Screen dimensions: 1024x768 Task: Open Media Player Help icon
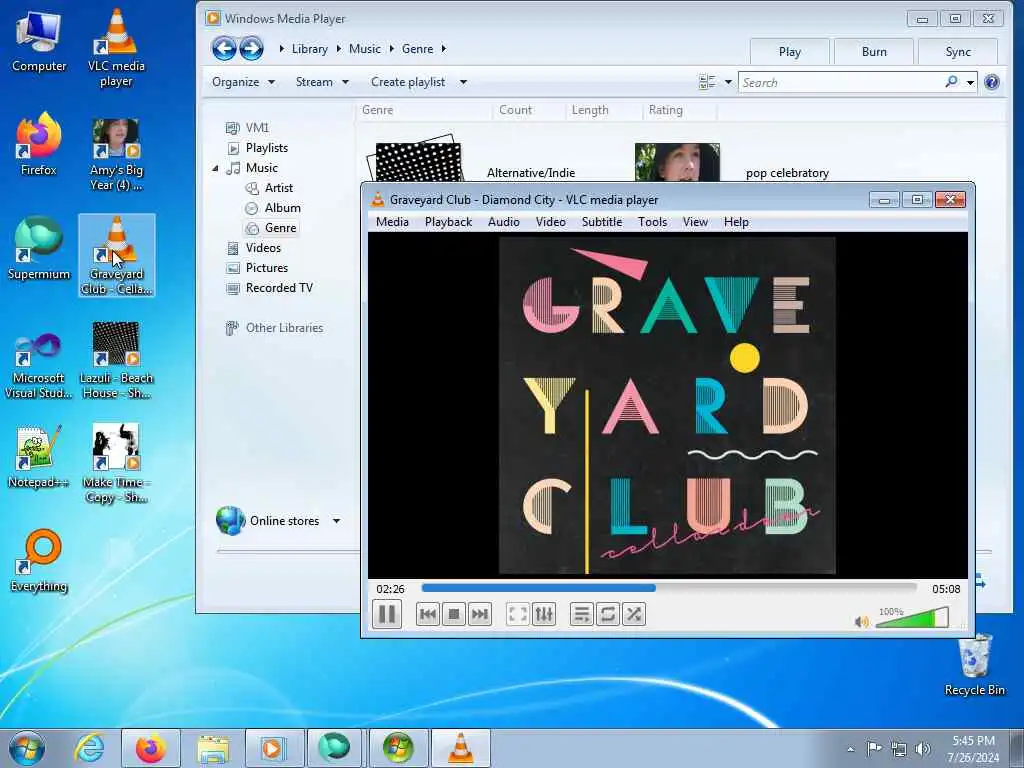tap(991, 82)
